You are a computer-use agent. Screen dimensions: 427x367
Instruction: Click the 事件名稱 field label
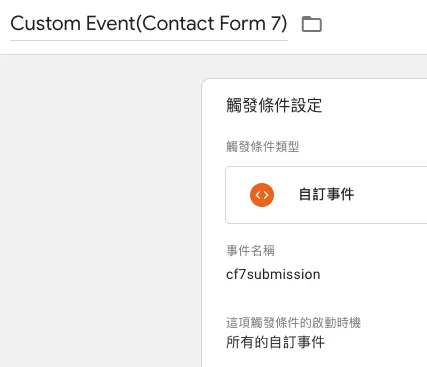pos(250,250)
